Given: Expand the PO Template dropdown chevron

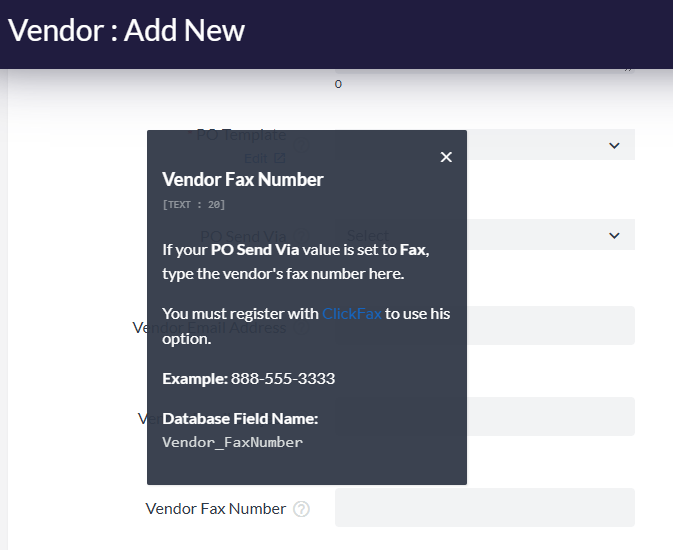Looking at the screenshot, I should tap(614, 146).
